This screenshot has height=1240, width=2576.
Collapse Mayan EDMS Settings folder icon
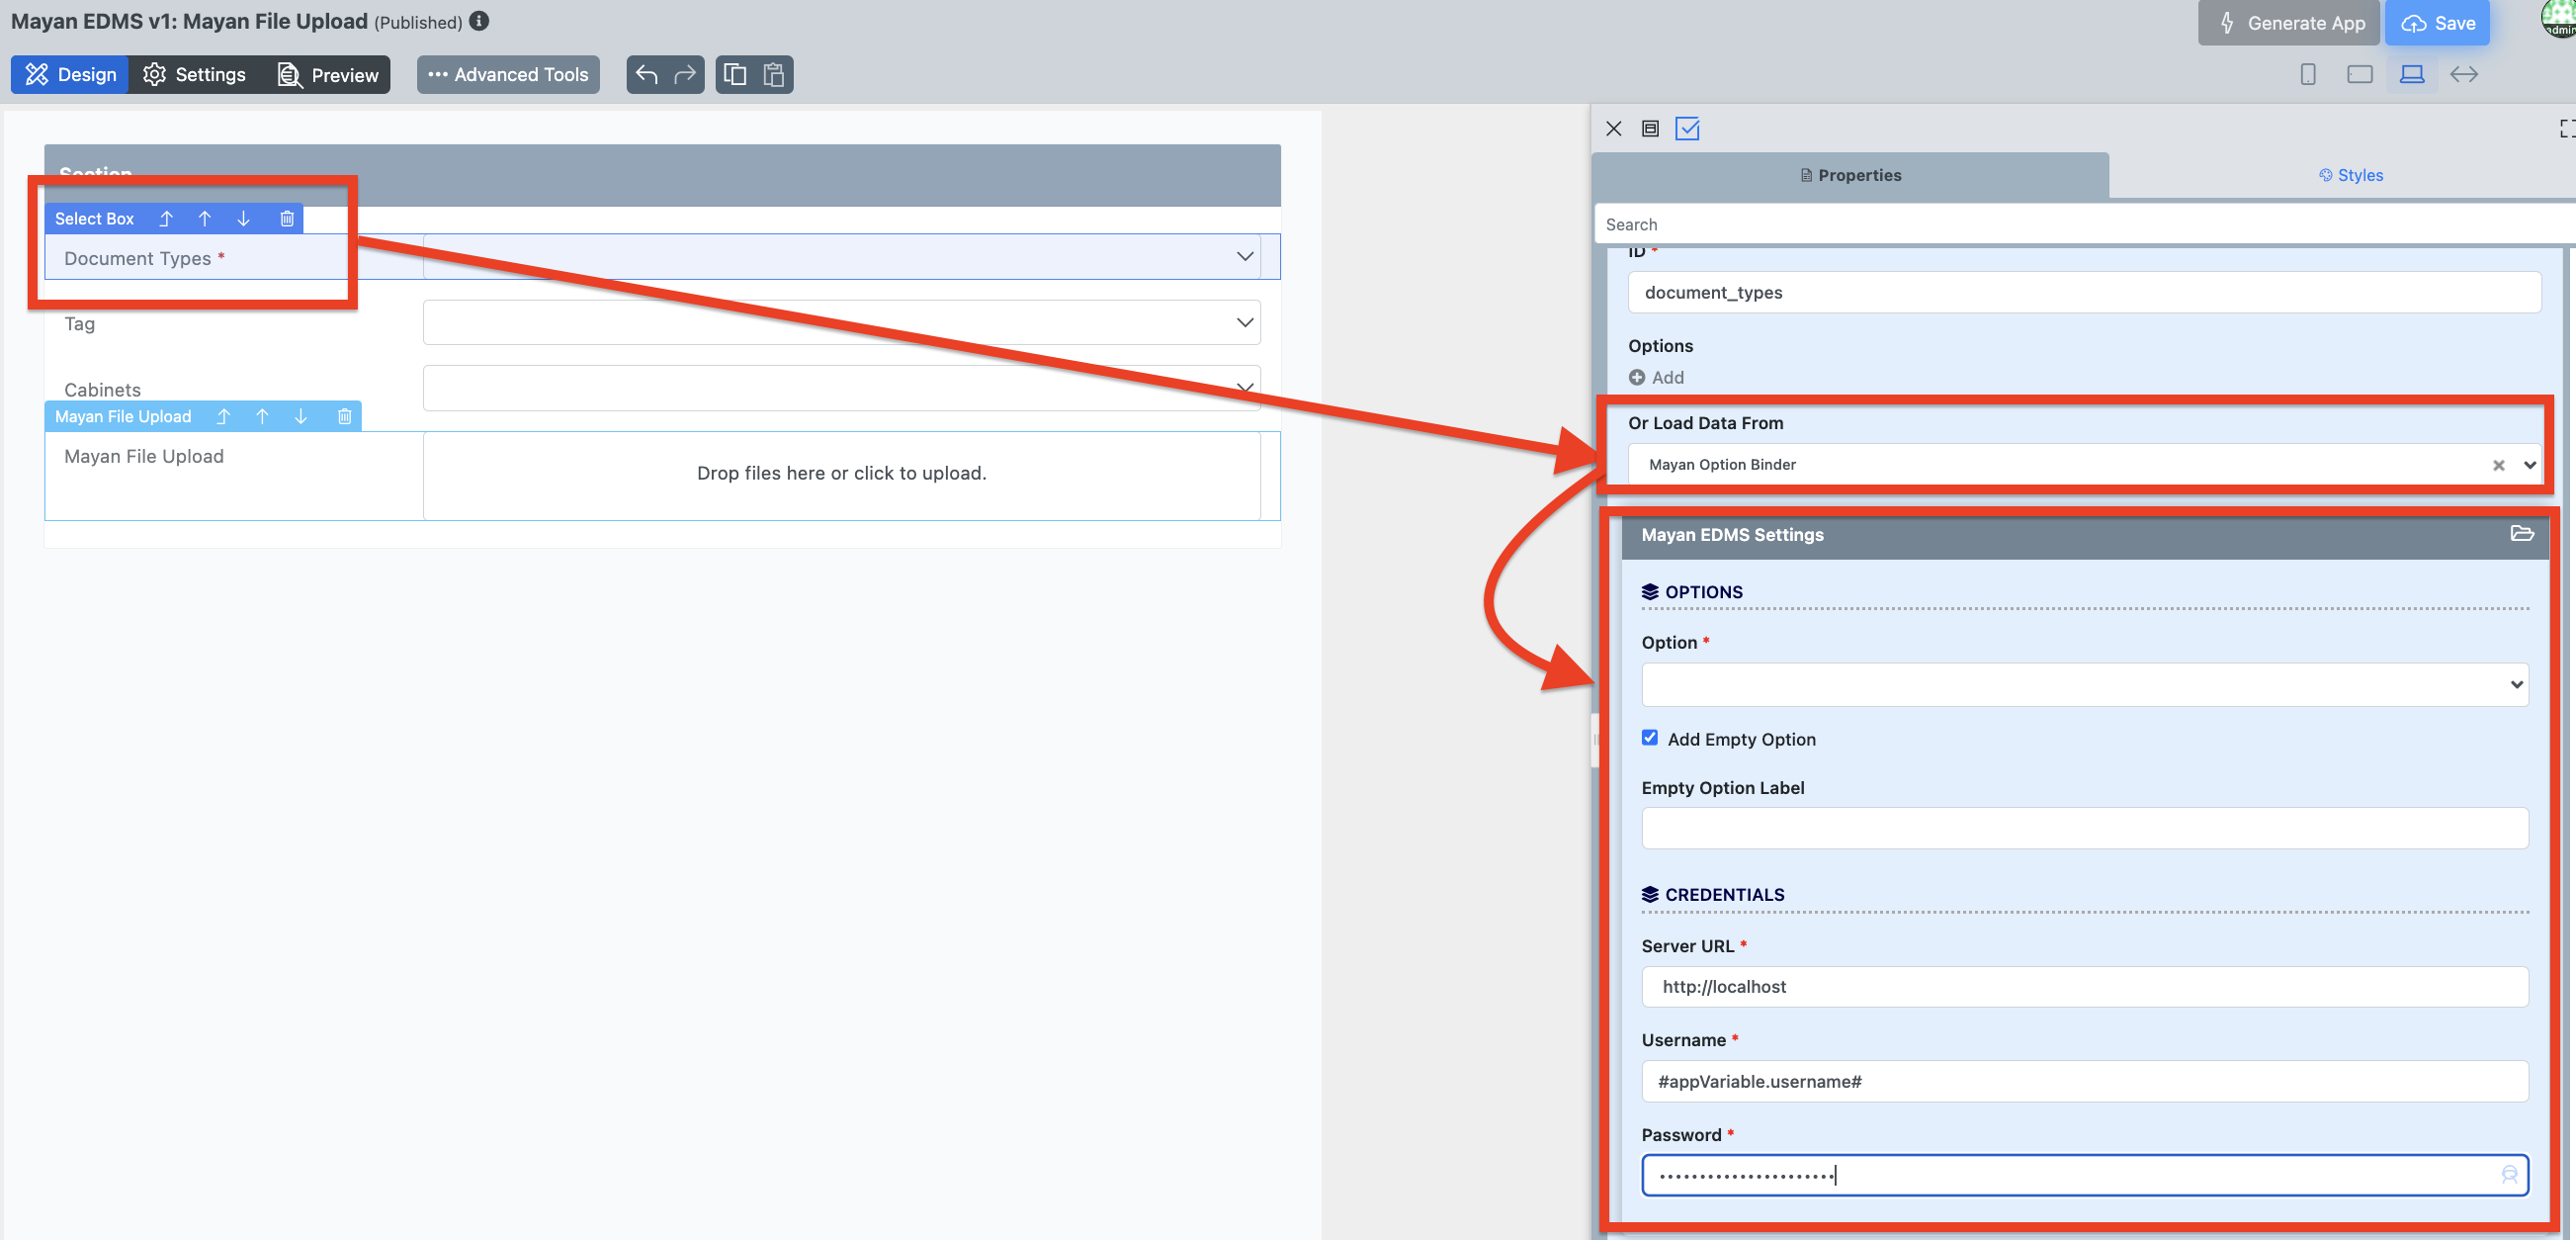click(x=2521, y=534)
